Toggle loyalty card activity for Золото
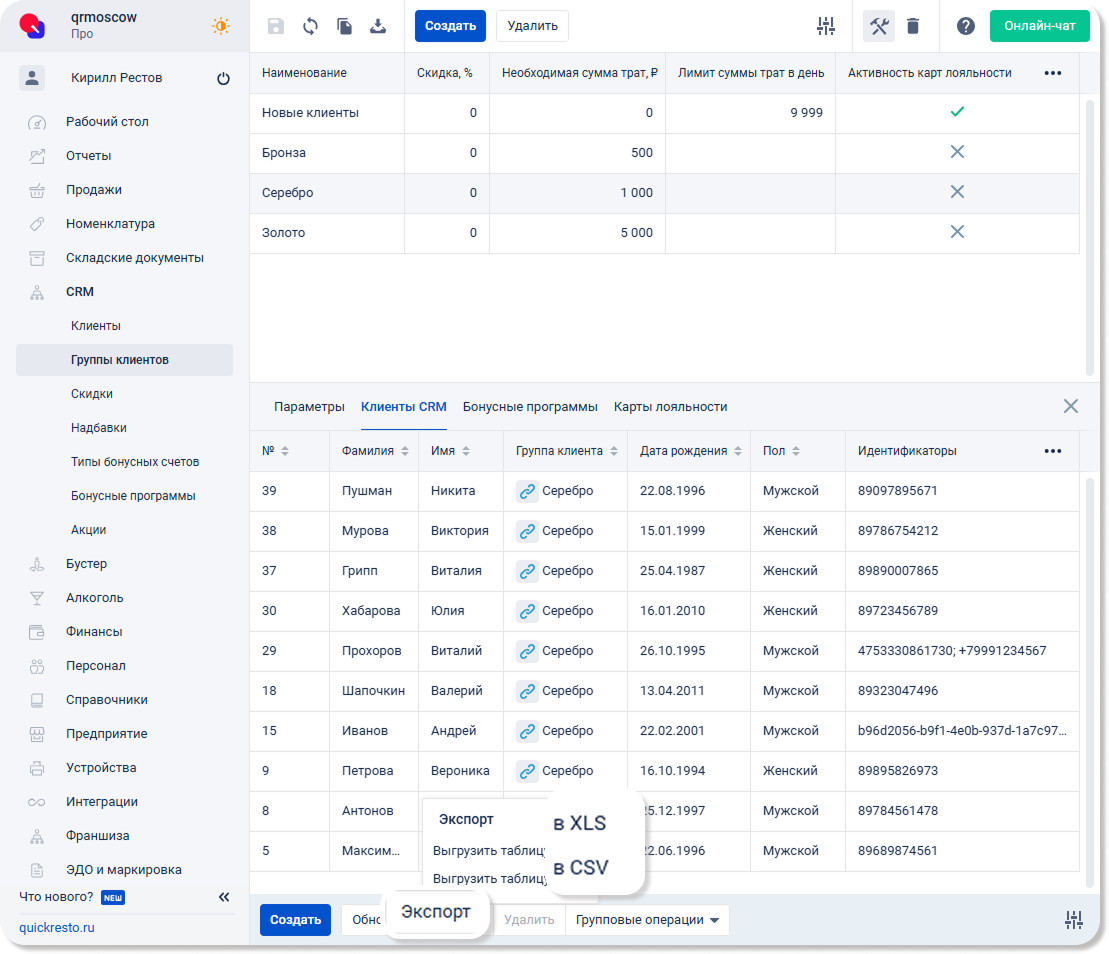Screen dimensions: 1109x954 coord(957,232)
